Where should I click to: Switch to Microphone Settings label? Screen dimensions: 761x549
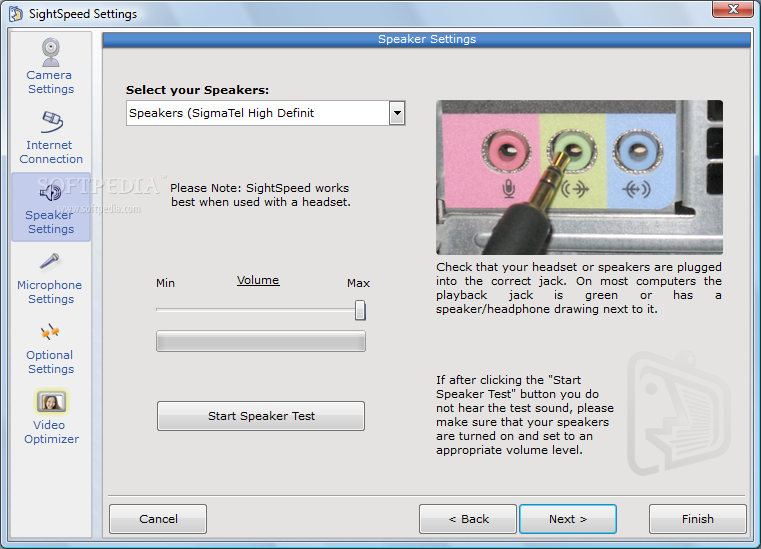click(50, 292)
